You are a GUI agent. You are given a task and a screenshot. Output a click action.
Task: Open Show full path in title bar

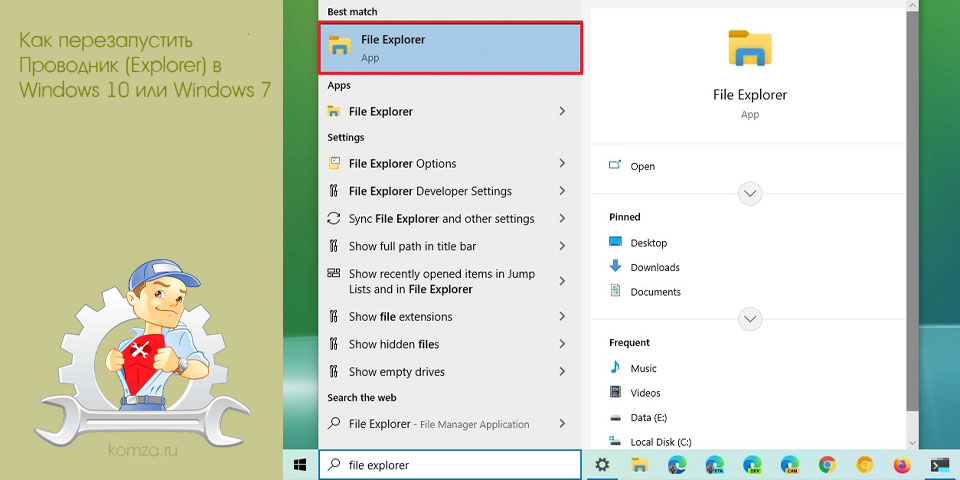click(450, 246)
